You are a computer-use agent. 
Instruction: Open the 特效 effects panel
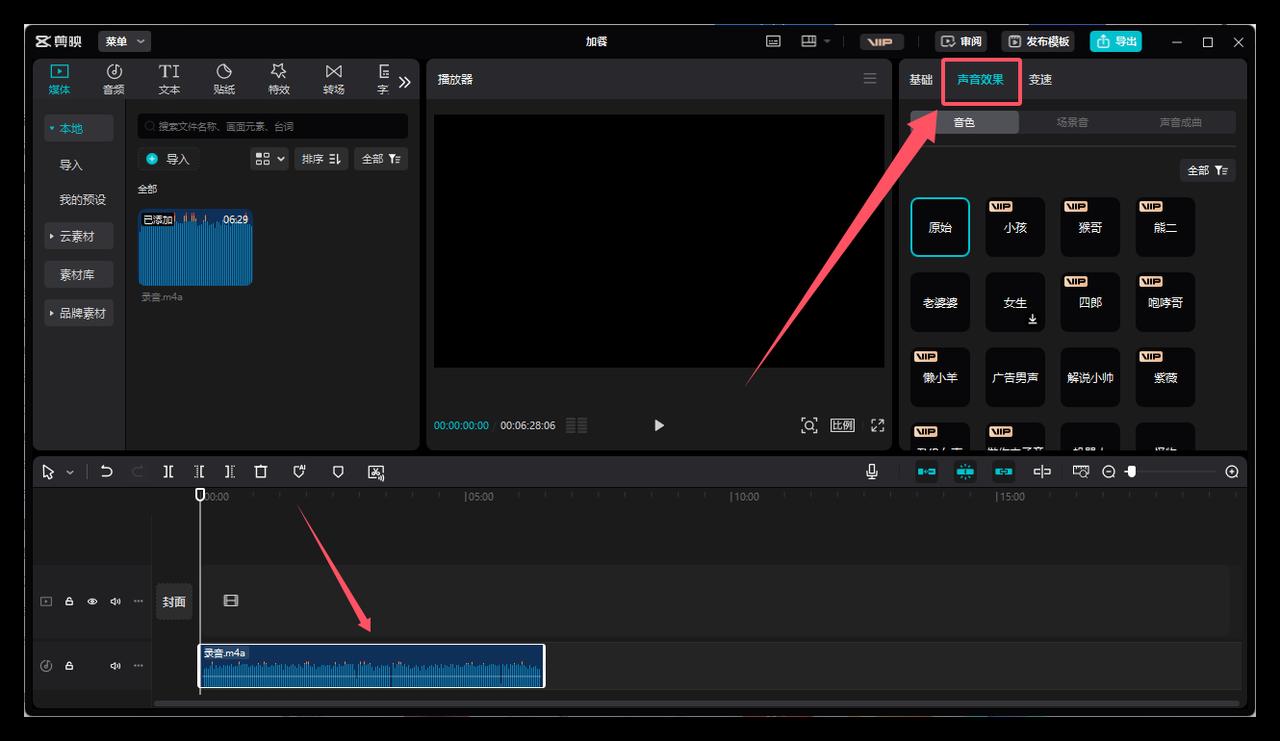279,79
